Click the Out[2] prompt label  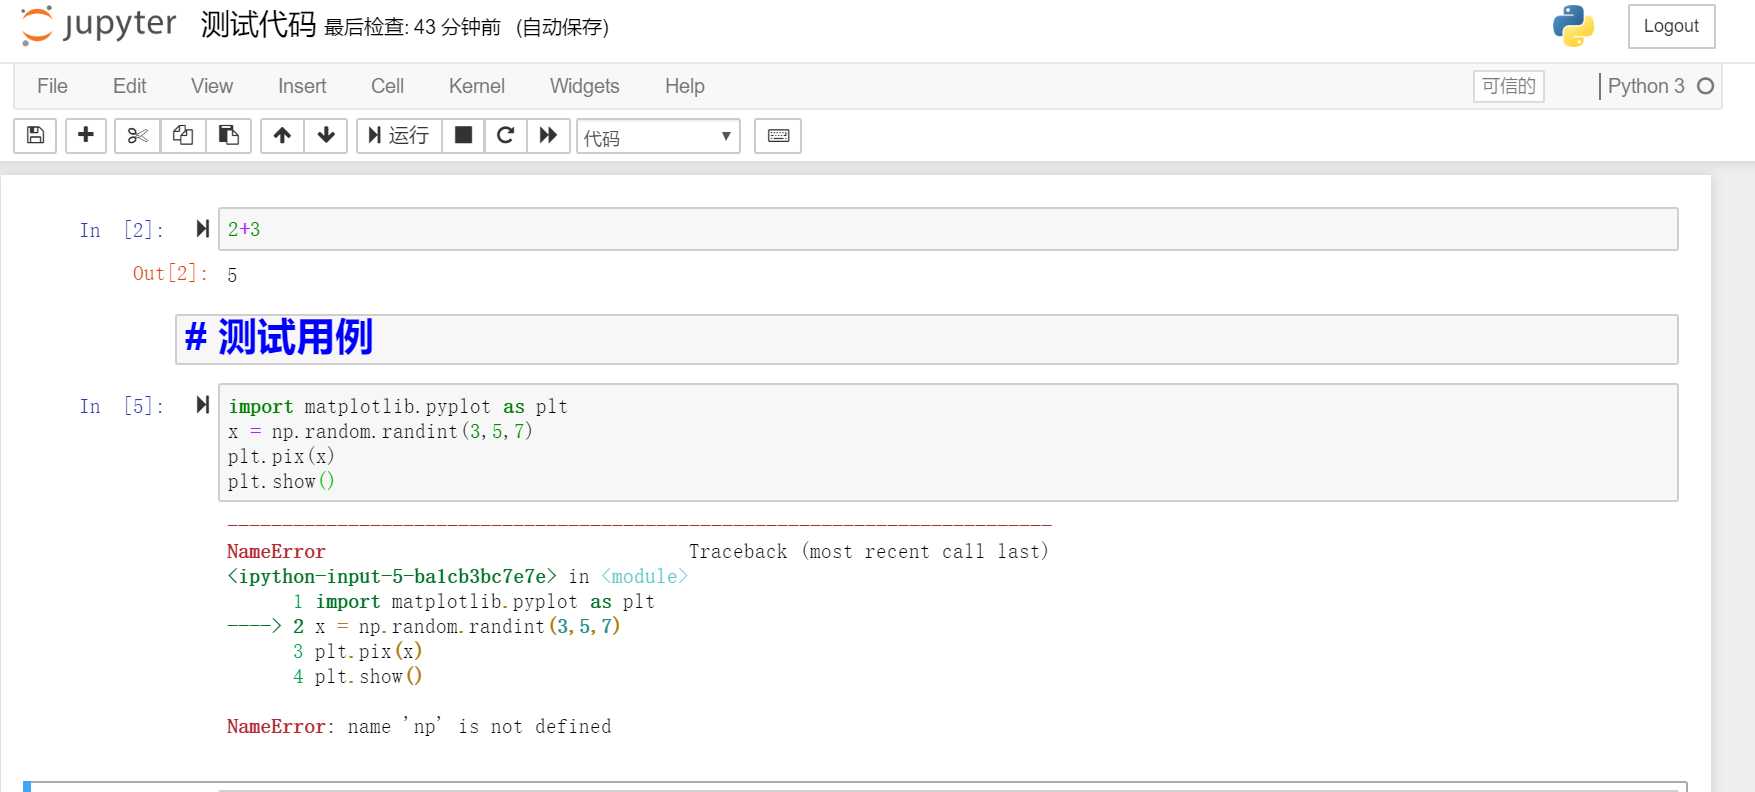tap(170, 274)
